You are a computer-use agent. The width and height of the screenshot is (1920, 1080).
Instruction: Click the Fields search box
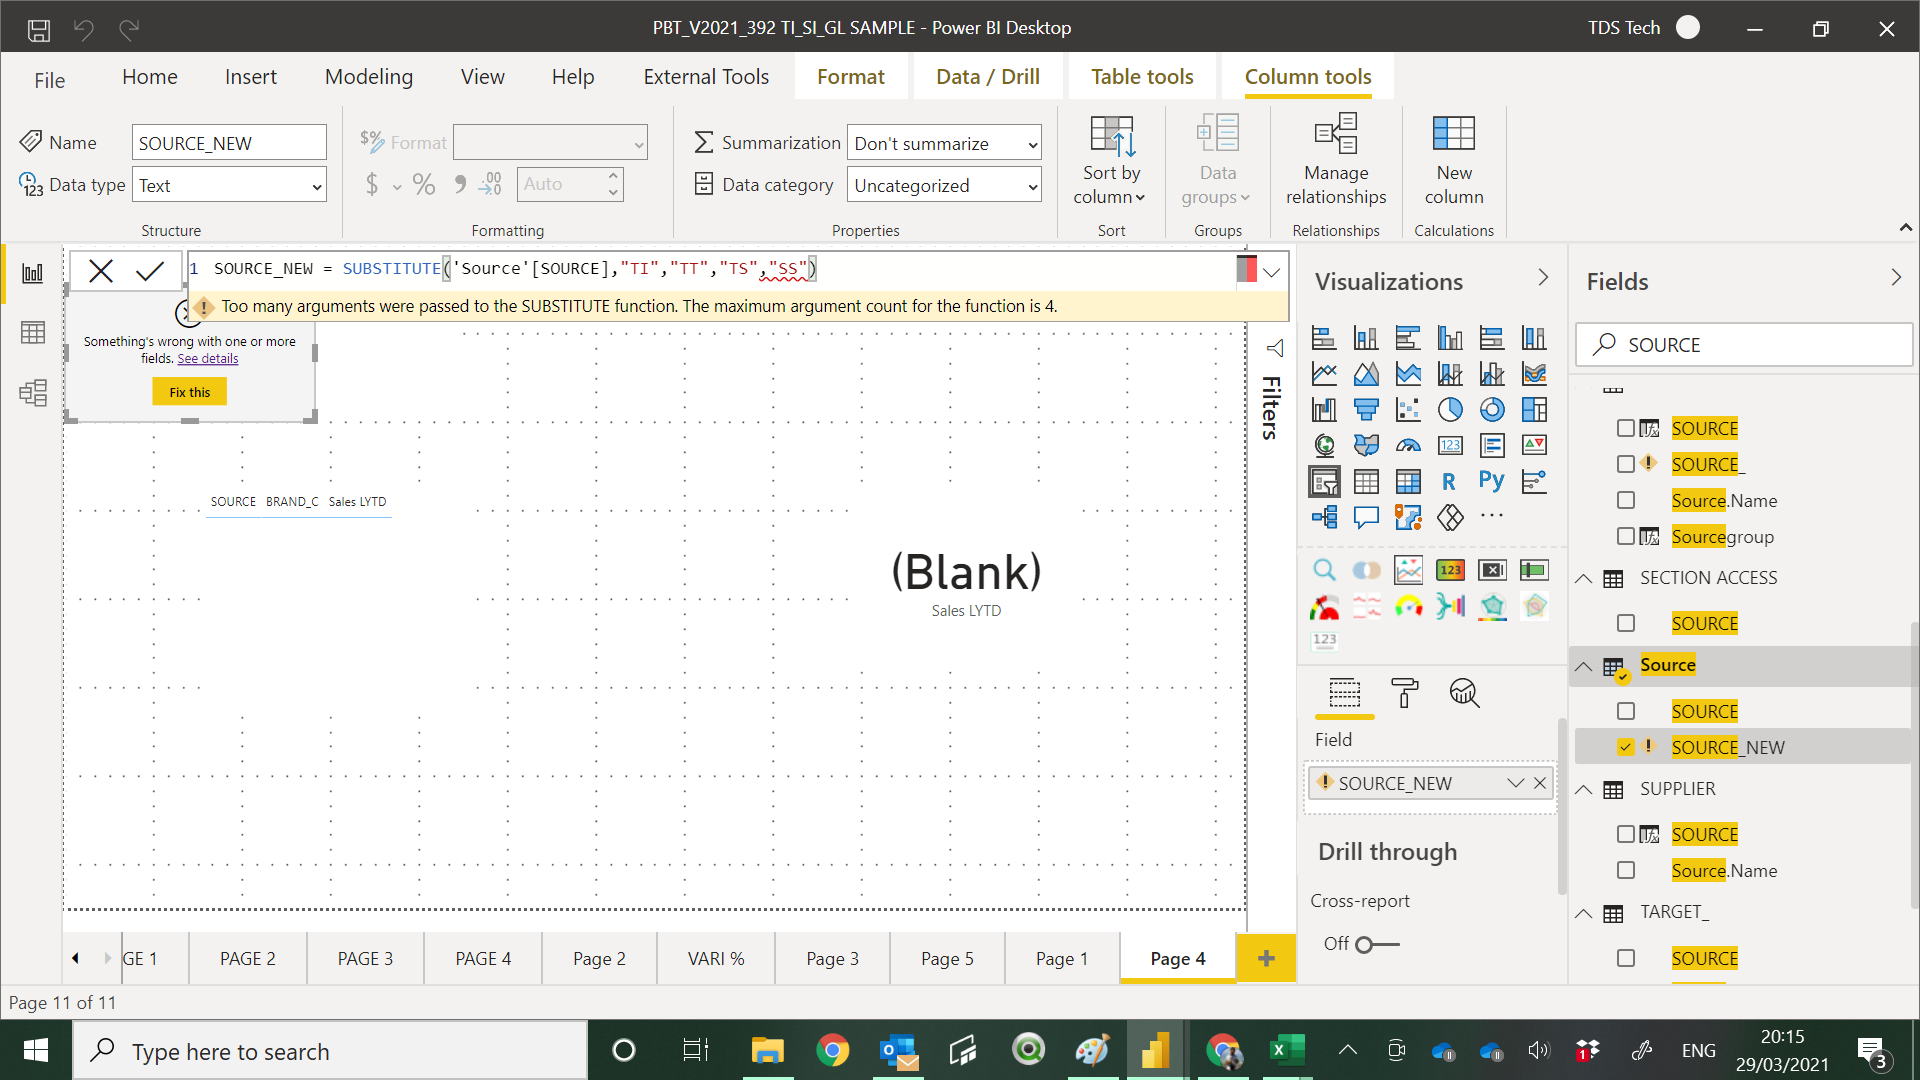1744,344
